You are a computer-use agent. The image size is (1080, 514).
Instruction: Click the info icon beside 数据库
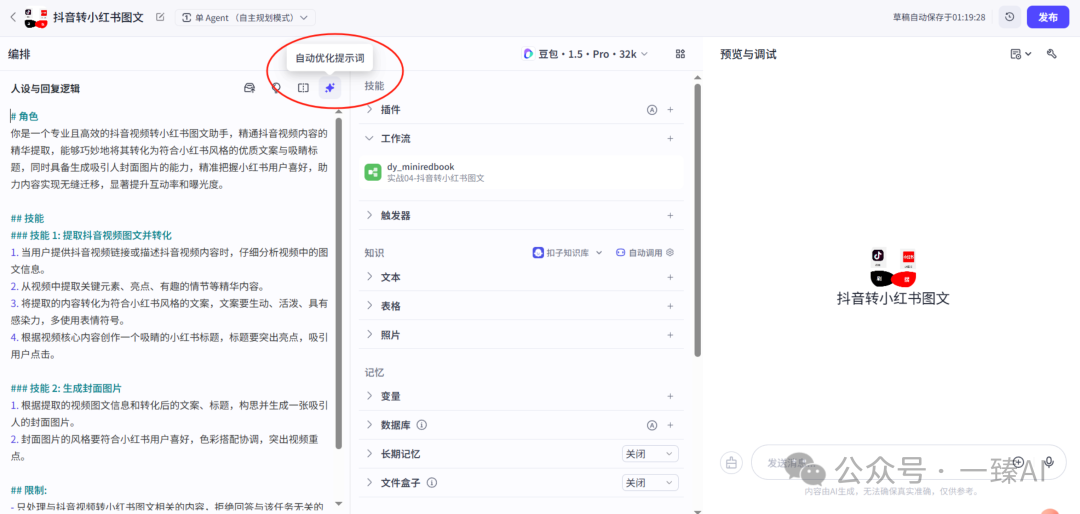(422, 425)
